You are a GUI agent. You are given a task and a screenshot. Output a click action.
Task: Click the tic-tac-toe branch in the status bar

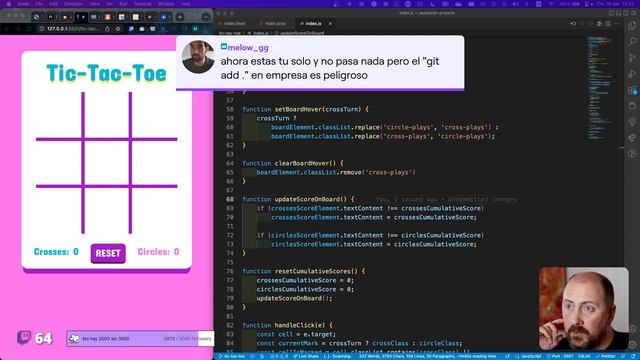(232, 356)
